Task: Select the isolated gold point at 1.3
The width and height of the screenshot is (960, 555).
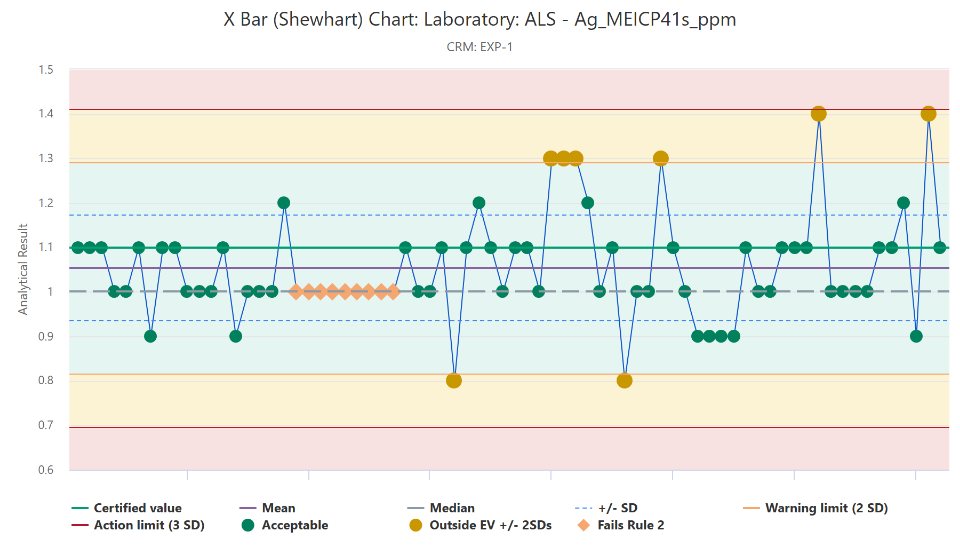Action: point(661,159)
